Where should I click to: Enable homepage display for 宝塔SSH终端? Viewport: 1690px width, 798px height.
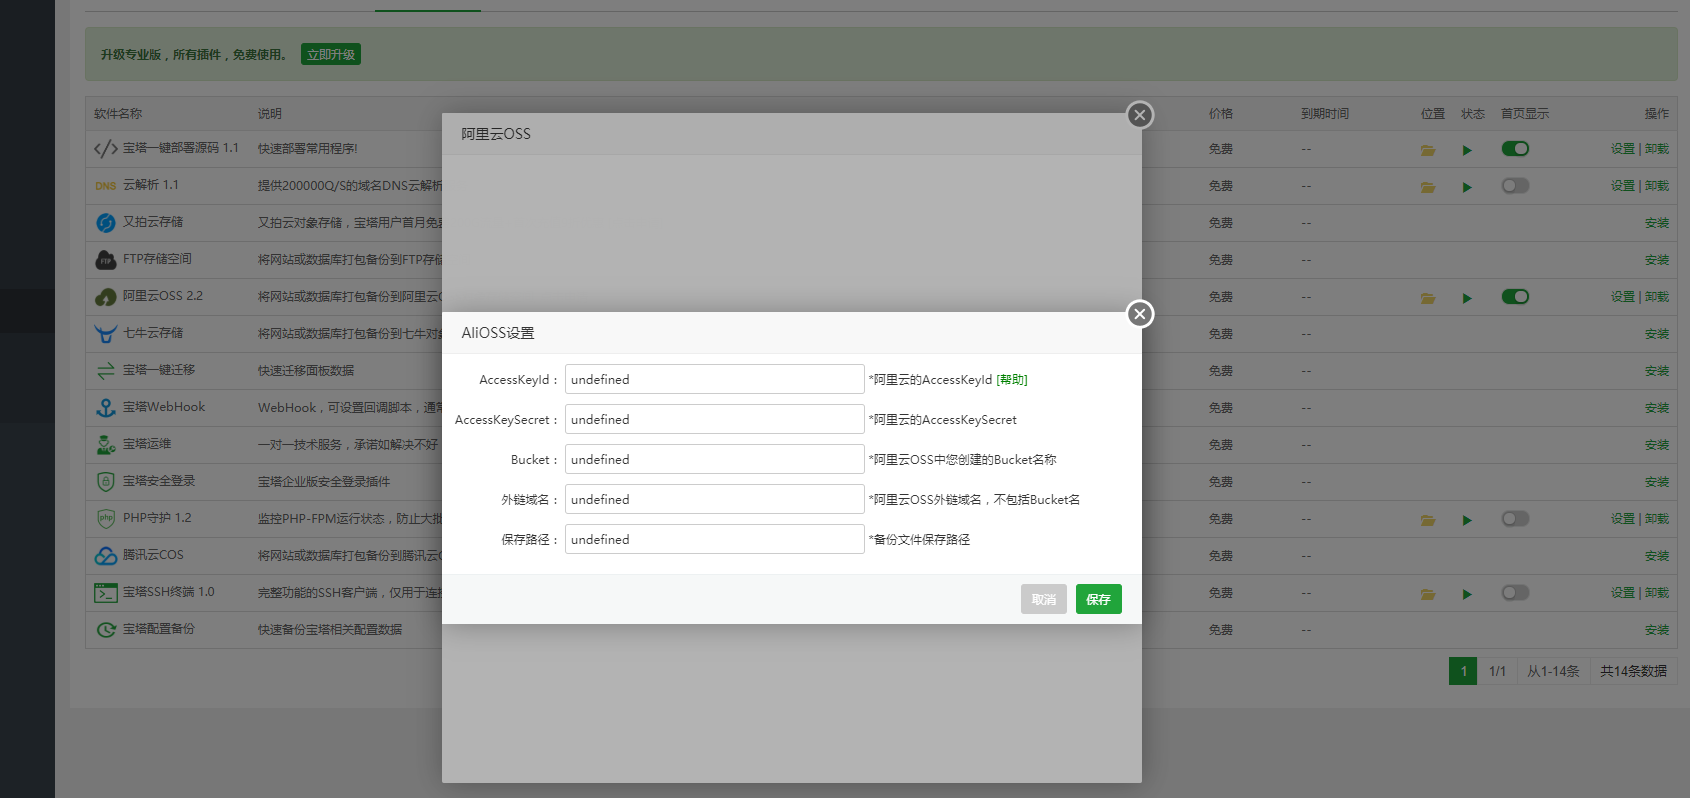point(1515,593)
